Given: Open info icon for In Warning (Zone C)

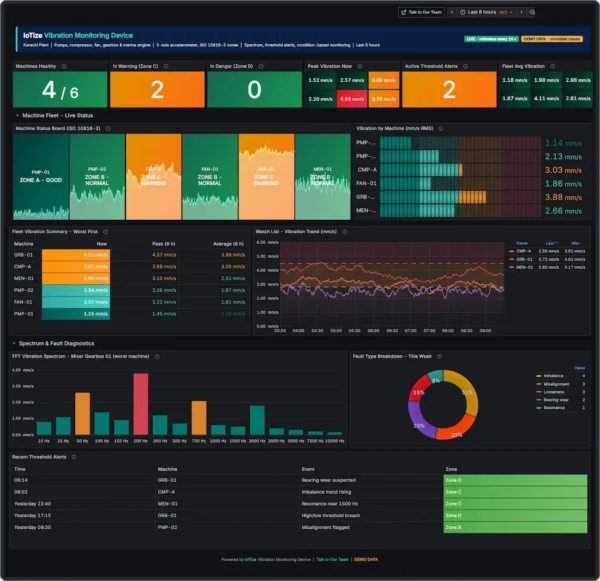Looking at the screenshot, I should tap(166, 66).
